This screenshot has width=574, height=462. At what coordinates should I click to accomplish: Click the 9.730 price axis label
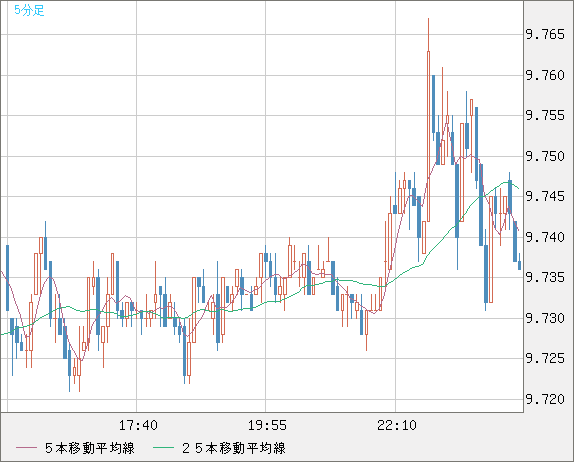(x=545, y=318)
